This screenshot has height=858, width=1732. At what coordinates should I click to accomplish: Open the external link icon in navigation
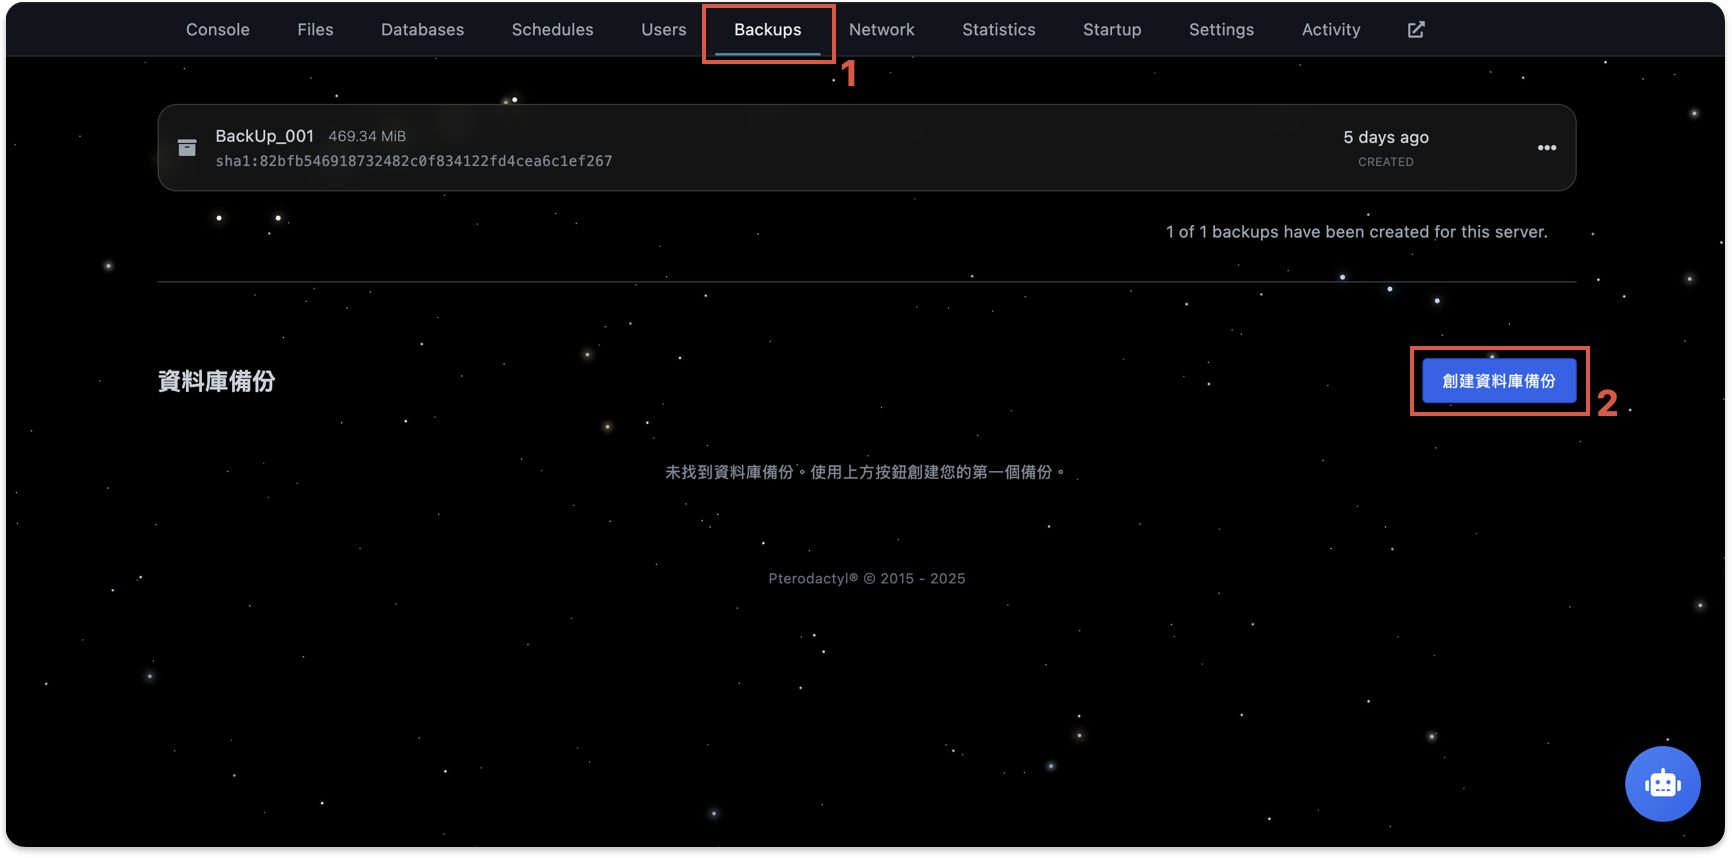click(x=1416, y=30)
